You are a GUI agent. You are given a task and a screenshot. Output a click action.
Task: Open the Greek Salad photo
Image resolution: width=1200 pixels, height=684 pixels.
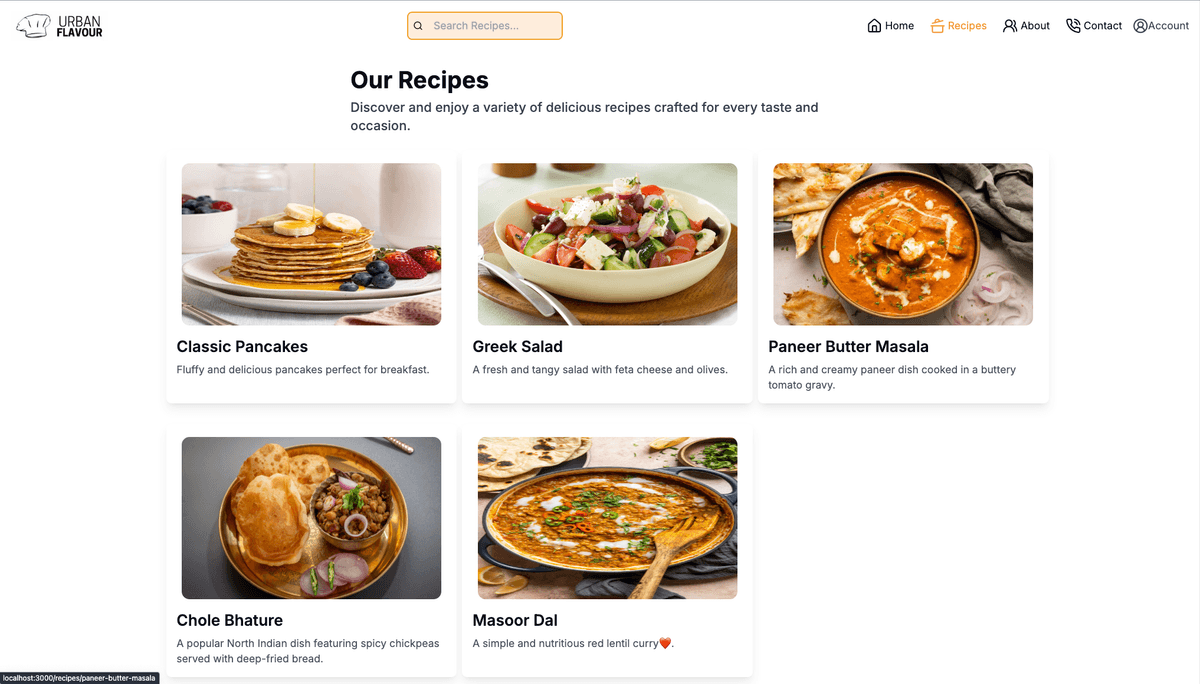point(607,244)
